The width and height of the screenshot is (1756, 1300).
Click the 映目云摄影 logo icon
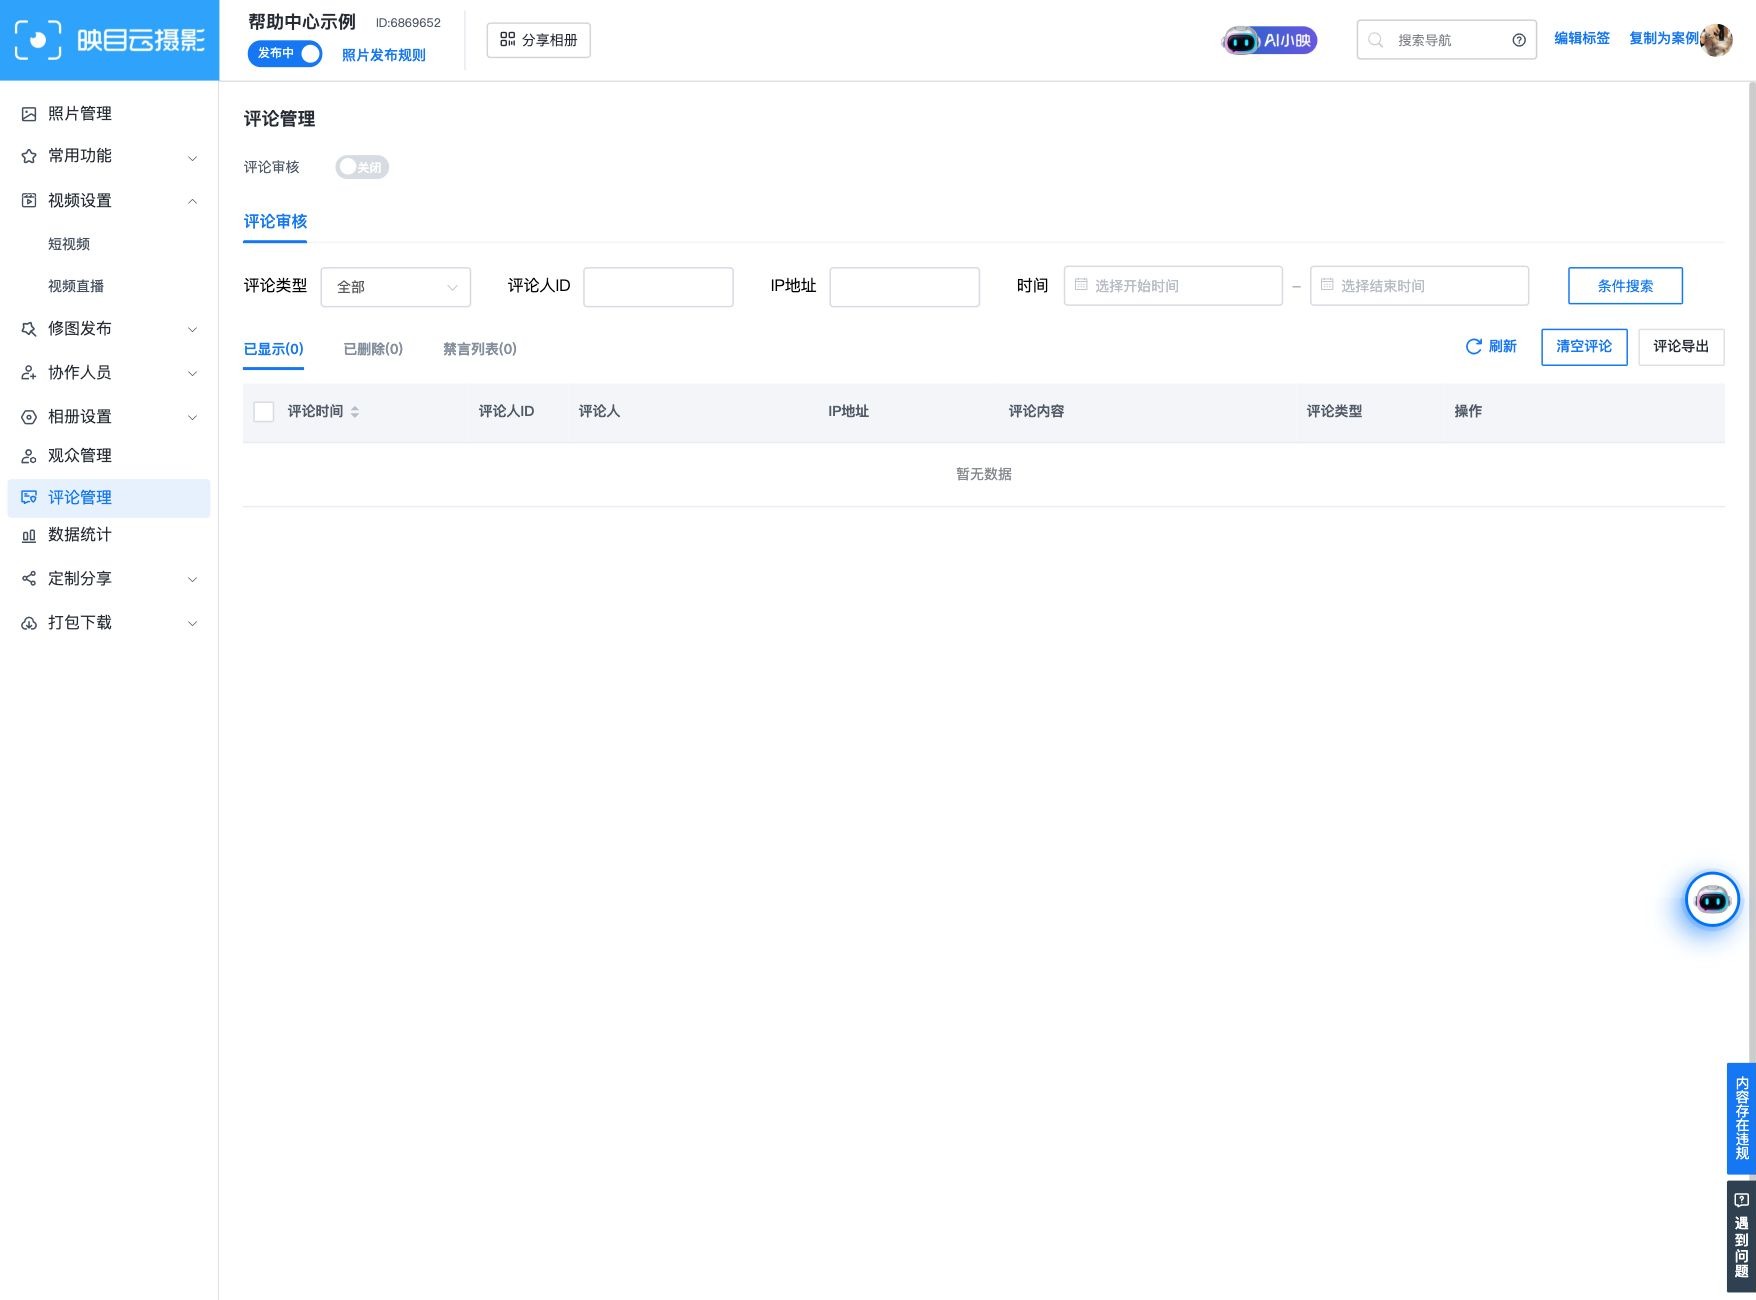click(38, 40)
